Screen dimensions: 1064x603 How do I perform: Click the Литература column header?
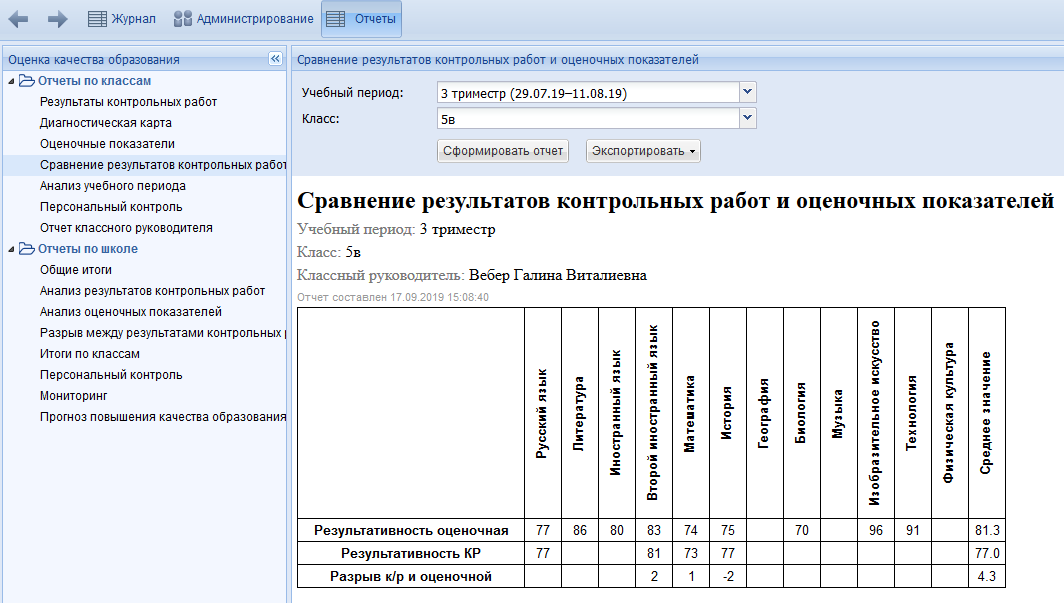[x=579, y=413]
